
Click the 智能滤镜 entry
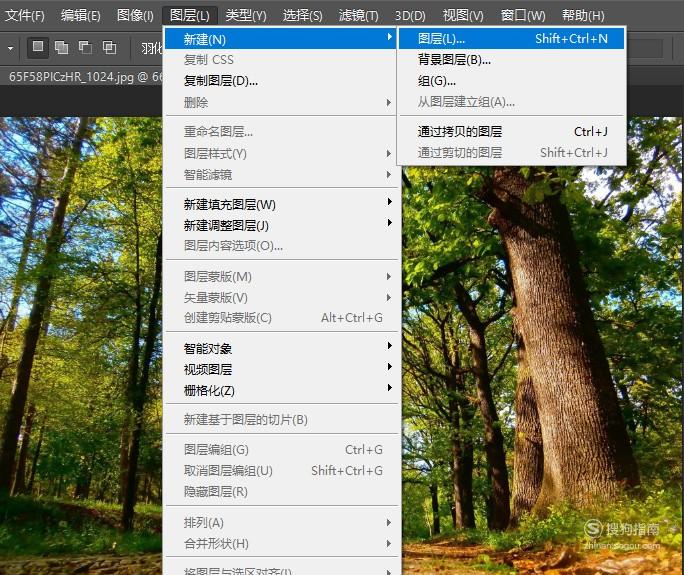click(x=281, y=175)
